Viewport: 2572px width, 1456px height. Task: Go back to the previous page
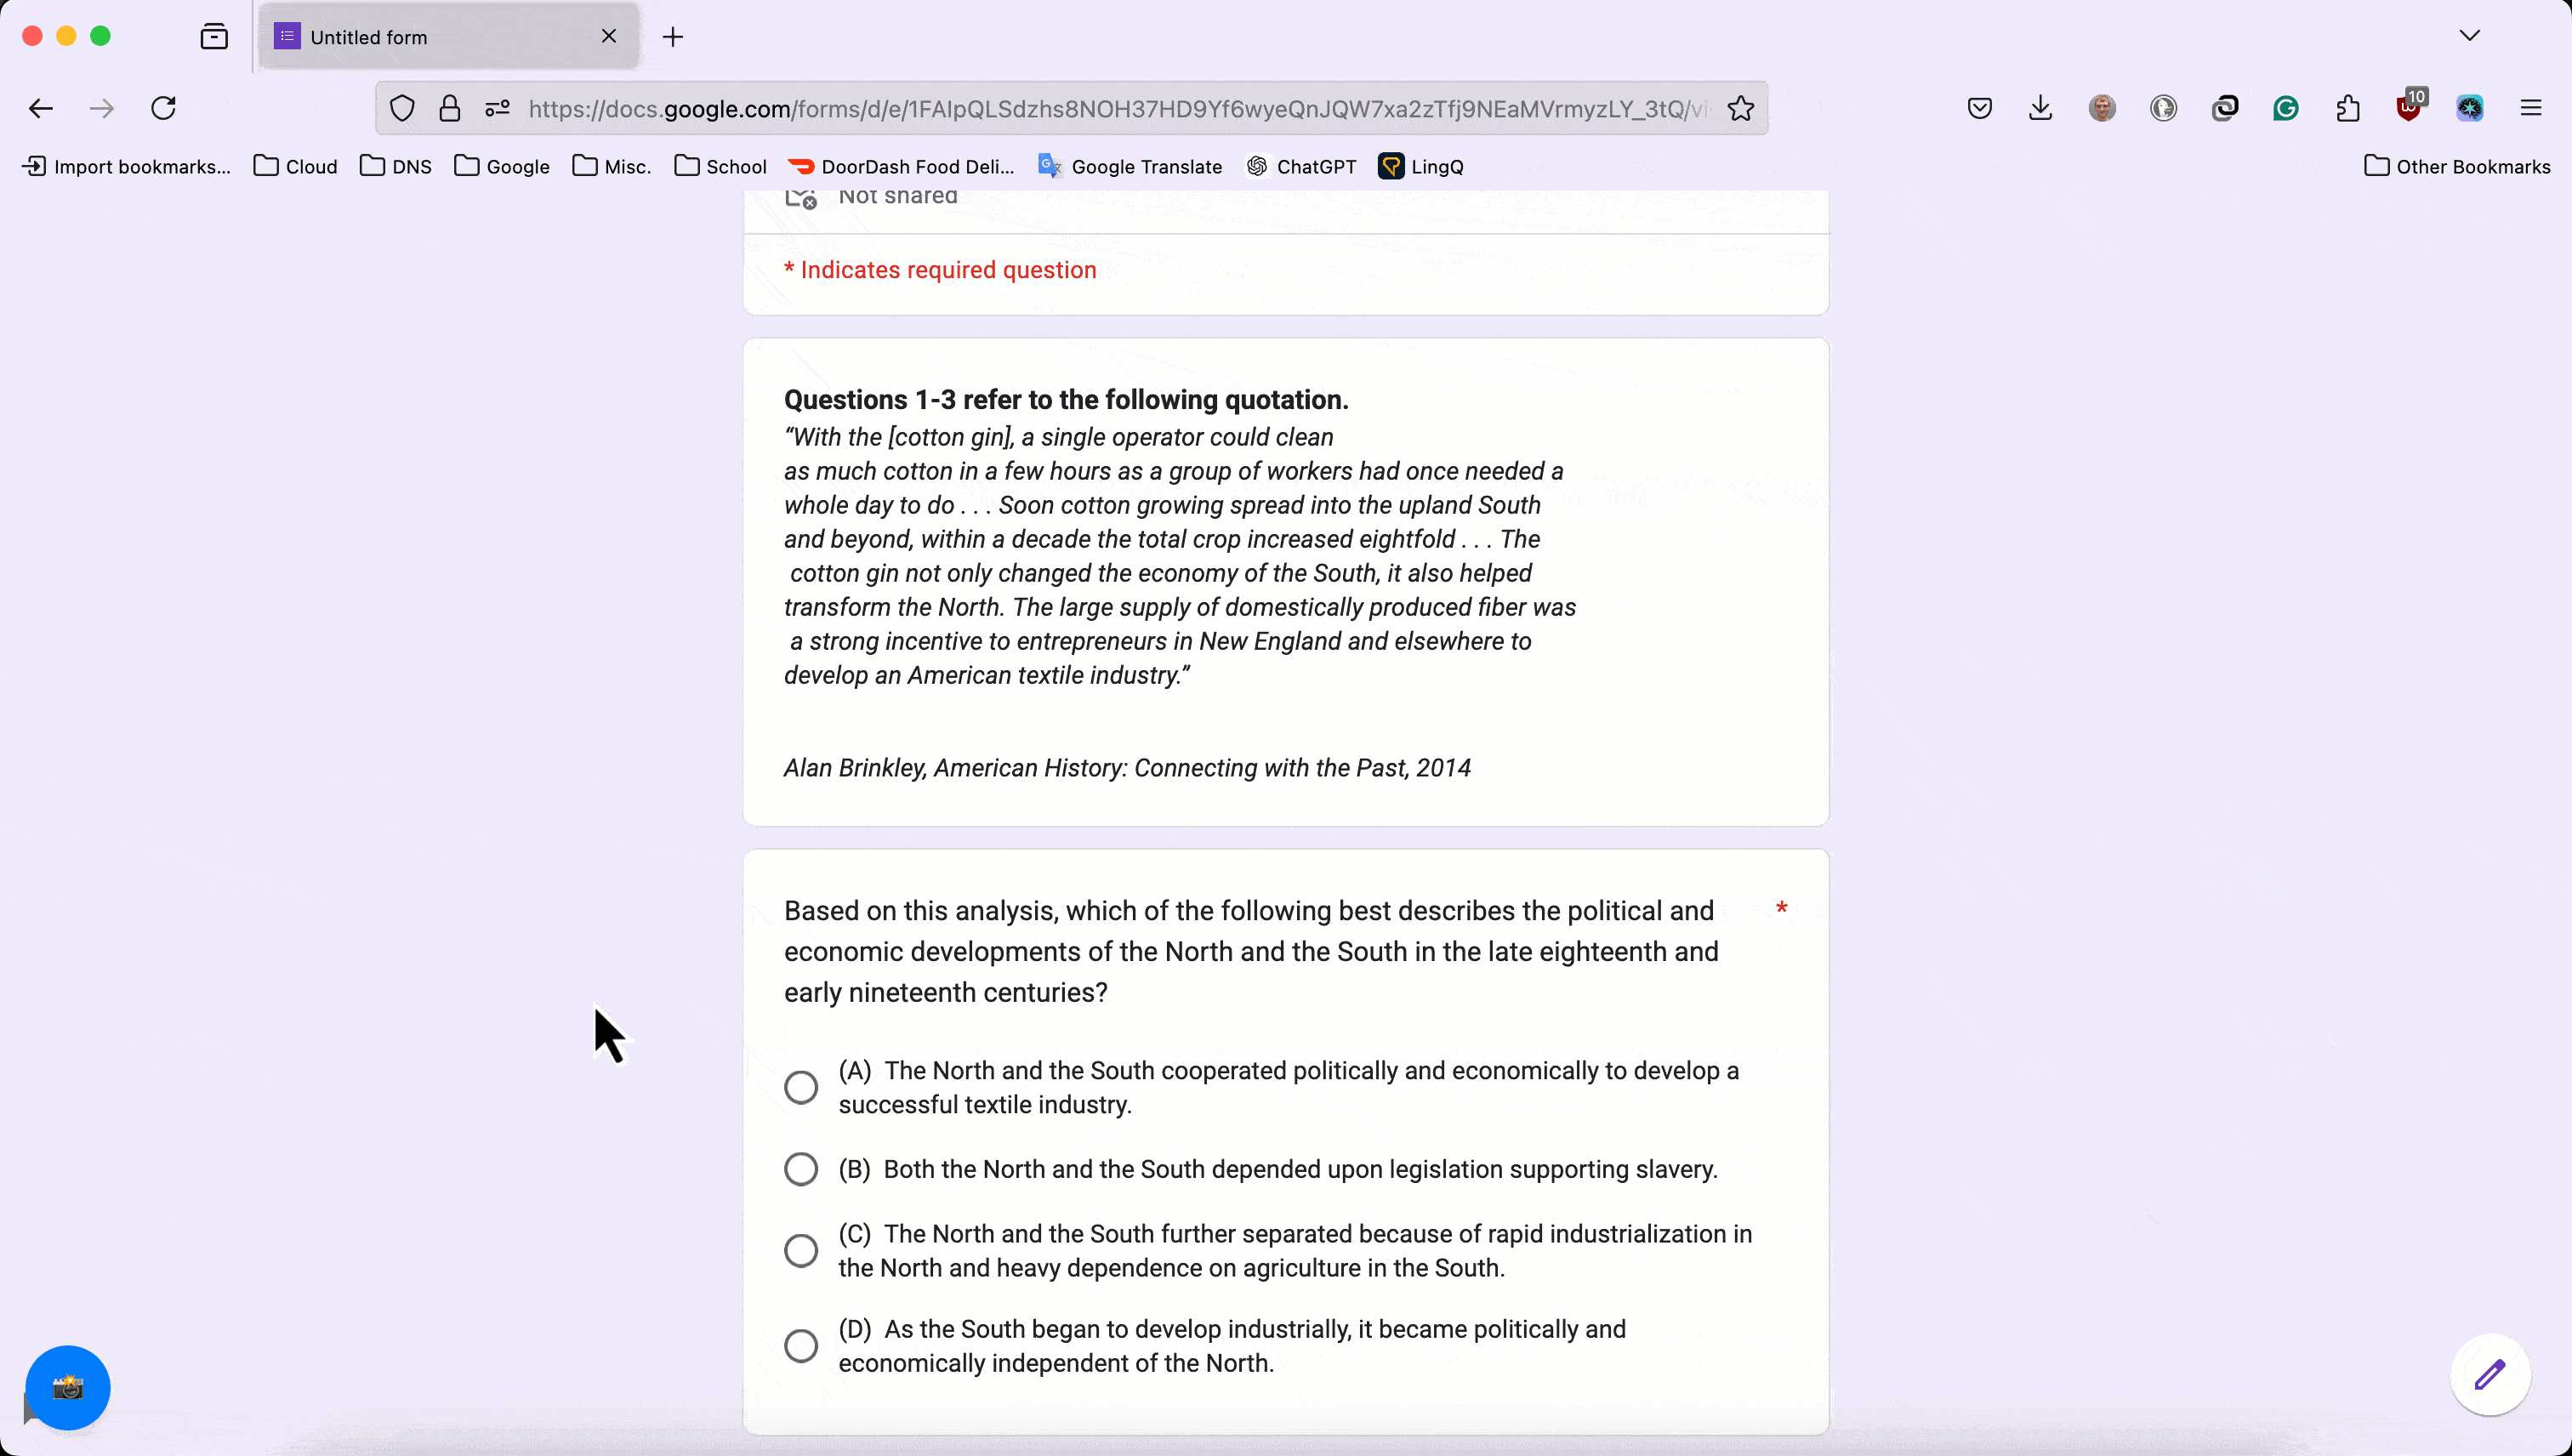click(40, 108)
